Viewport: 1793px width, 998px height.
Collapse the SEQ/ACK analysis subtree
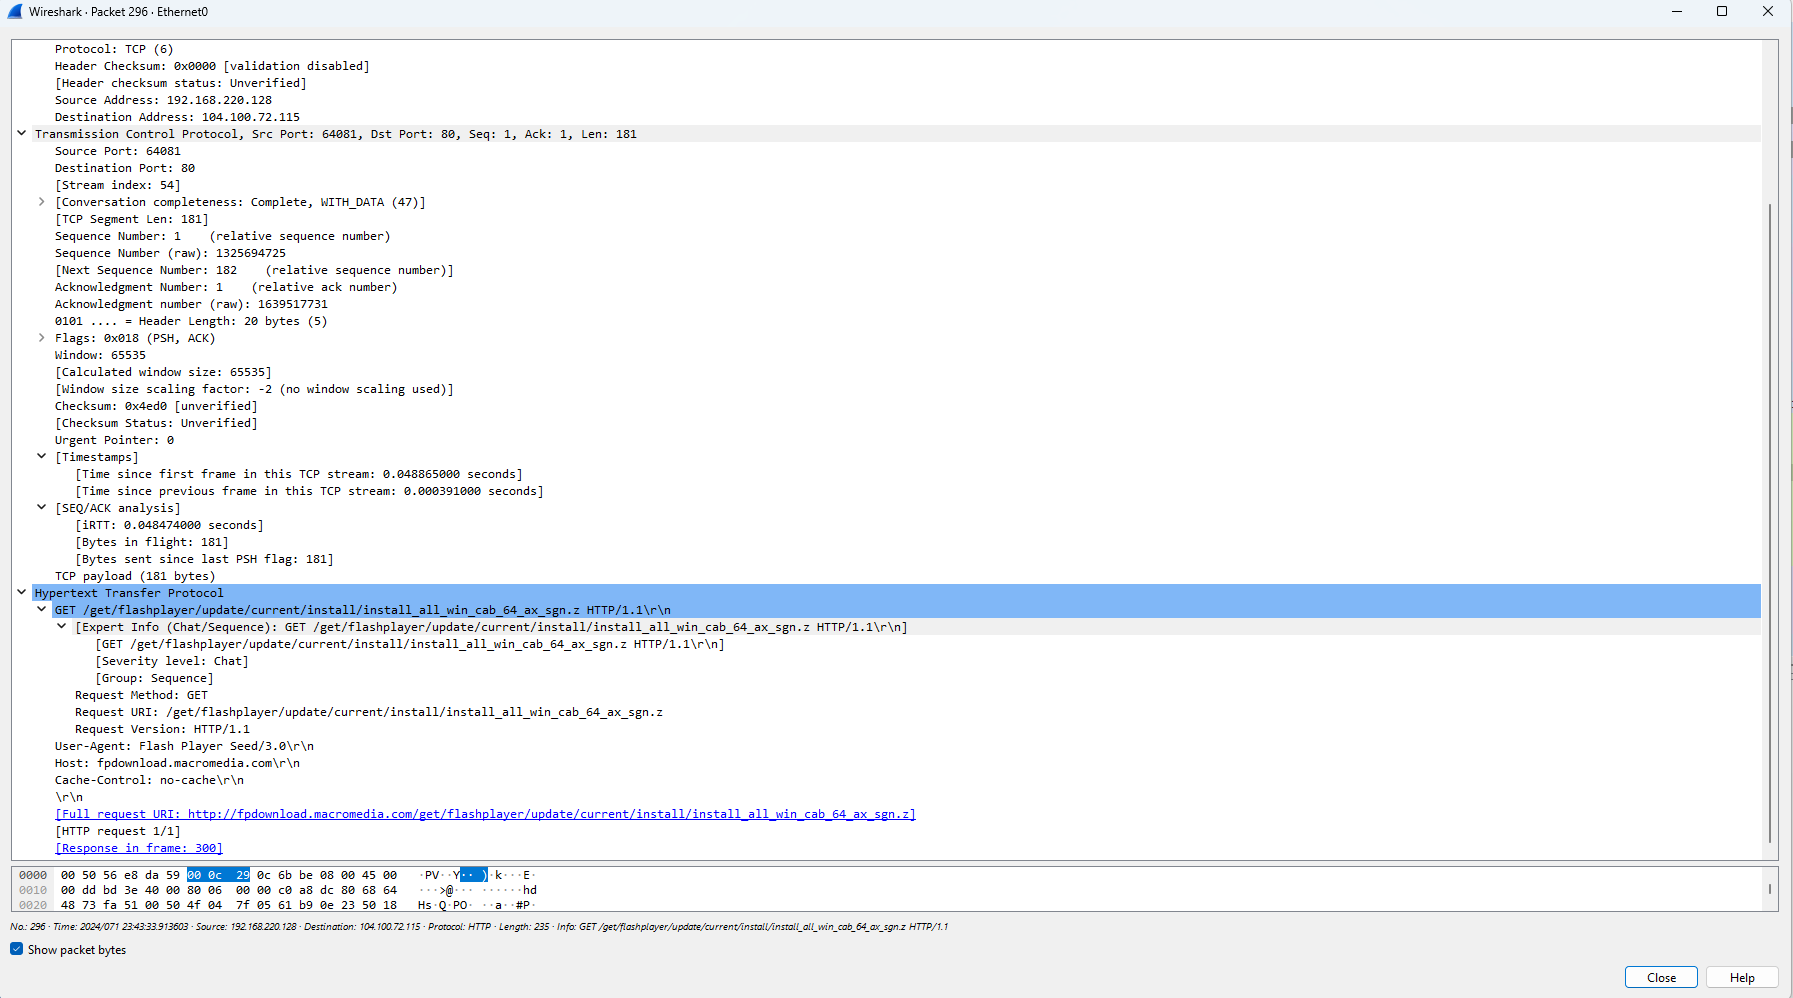[x=41, y=507]
